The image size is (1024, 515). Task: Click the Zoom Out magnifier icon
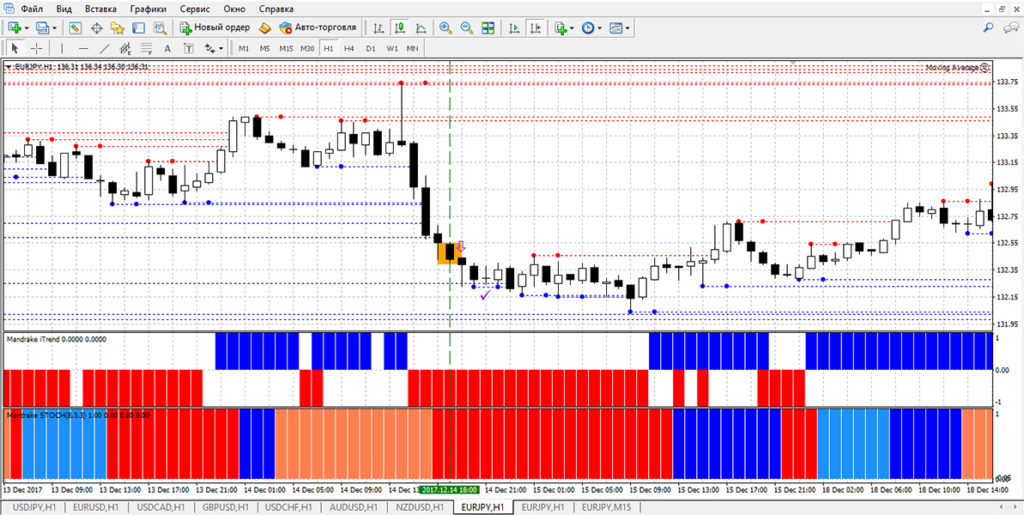pos(465,28)
